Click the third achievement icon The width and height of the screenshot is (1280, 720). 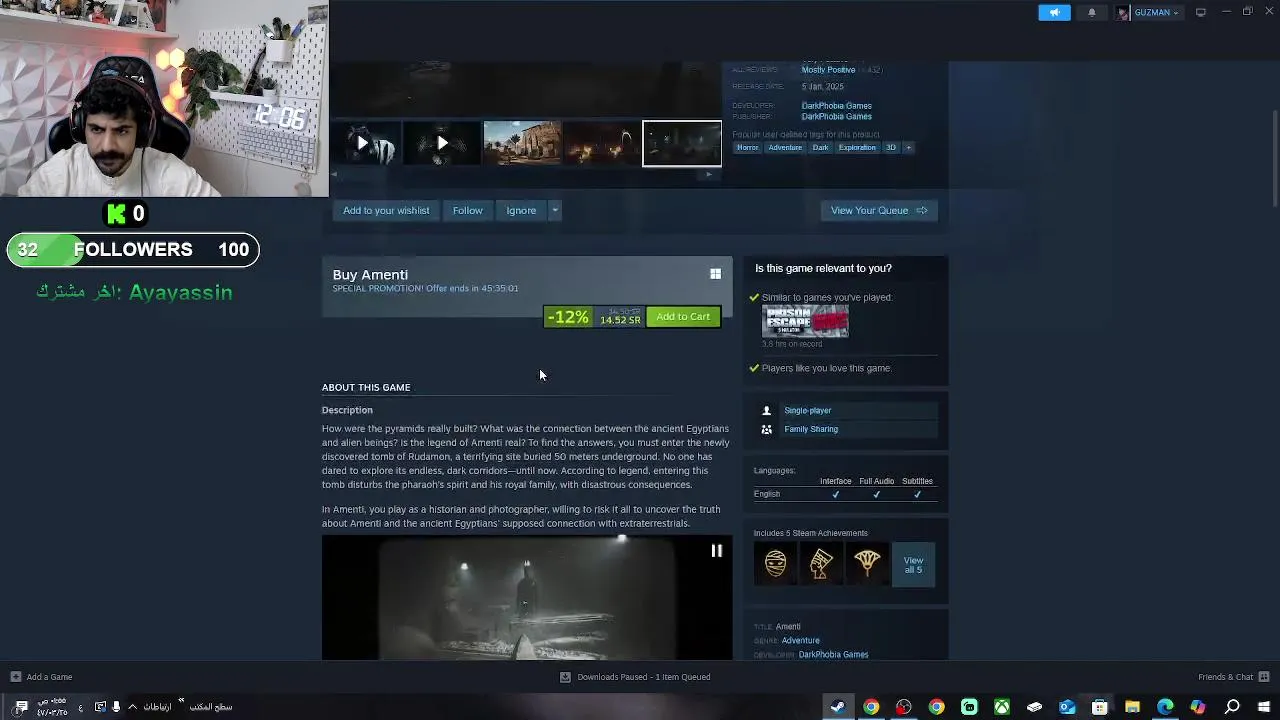(x=867, y=564)
